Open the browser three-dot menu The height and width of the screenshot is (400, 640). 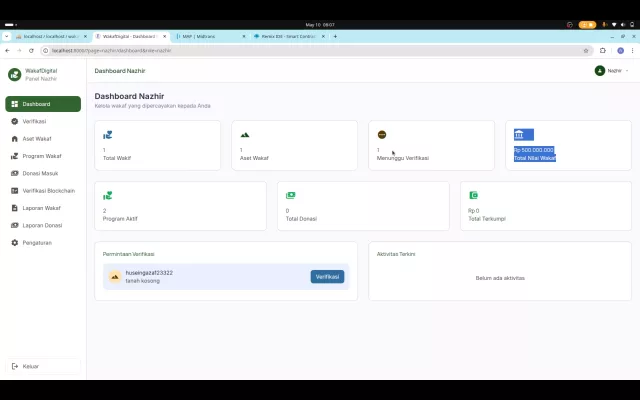click(x=632, y=51)
